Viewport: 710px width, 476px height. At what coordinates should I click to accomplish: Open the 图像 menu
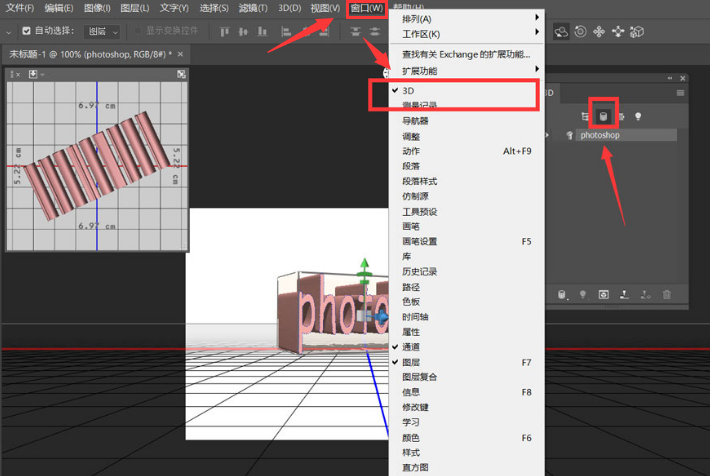[x=97, y=8]
